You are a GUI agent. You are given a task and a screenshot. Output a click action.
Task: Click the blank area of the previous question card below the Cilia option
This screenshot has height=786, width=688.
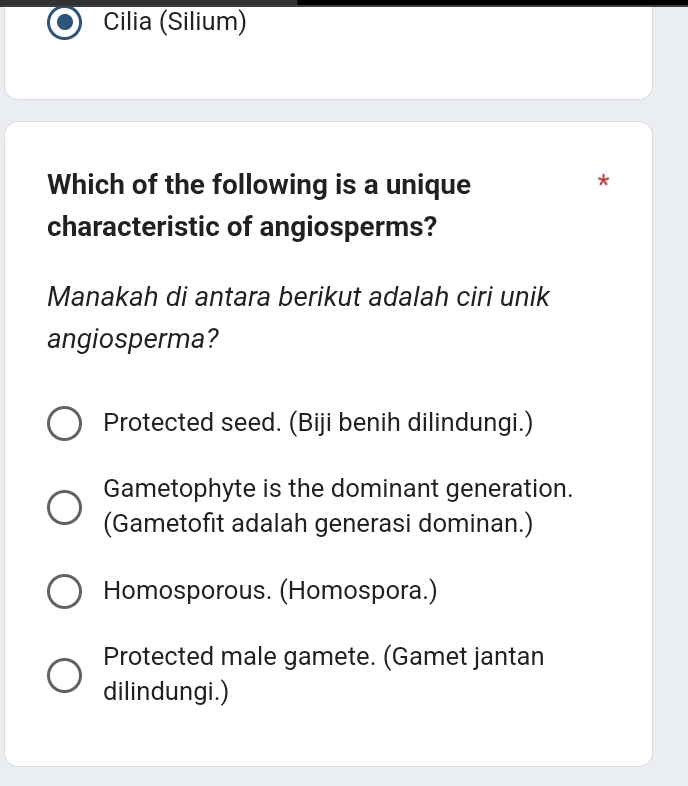coord(328,70)
